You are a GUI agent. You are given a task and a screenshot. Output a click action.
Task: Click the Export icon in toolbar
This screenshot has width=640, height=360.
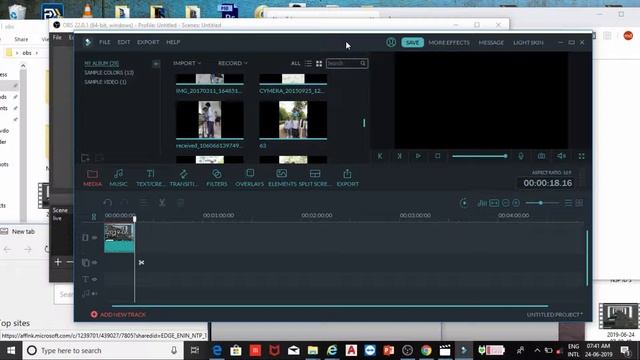point(347,178)
